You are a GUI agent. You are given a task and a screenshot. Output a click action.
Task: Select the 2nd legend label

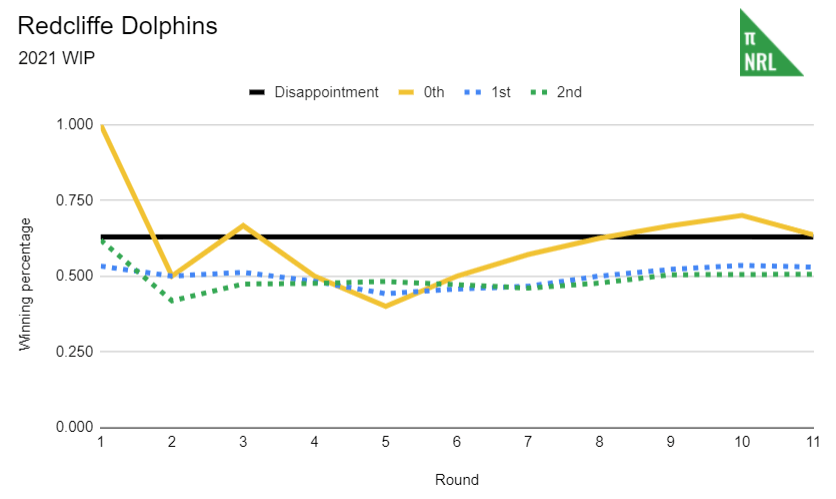pos(569,92)
